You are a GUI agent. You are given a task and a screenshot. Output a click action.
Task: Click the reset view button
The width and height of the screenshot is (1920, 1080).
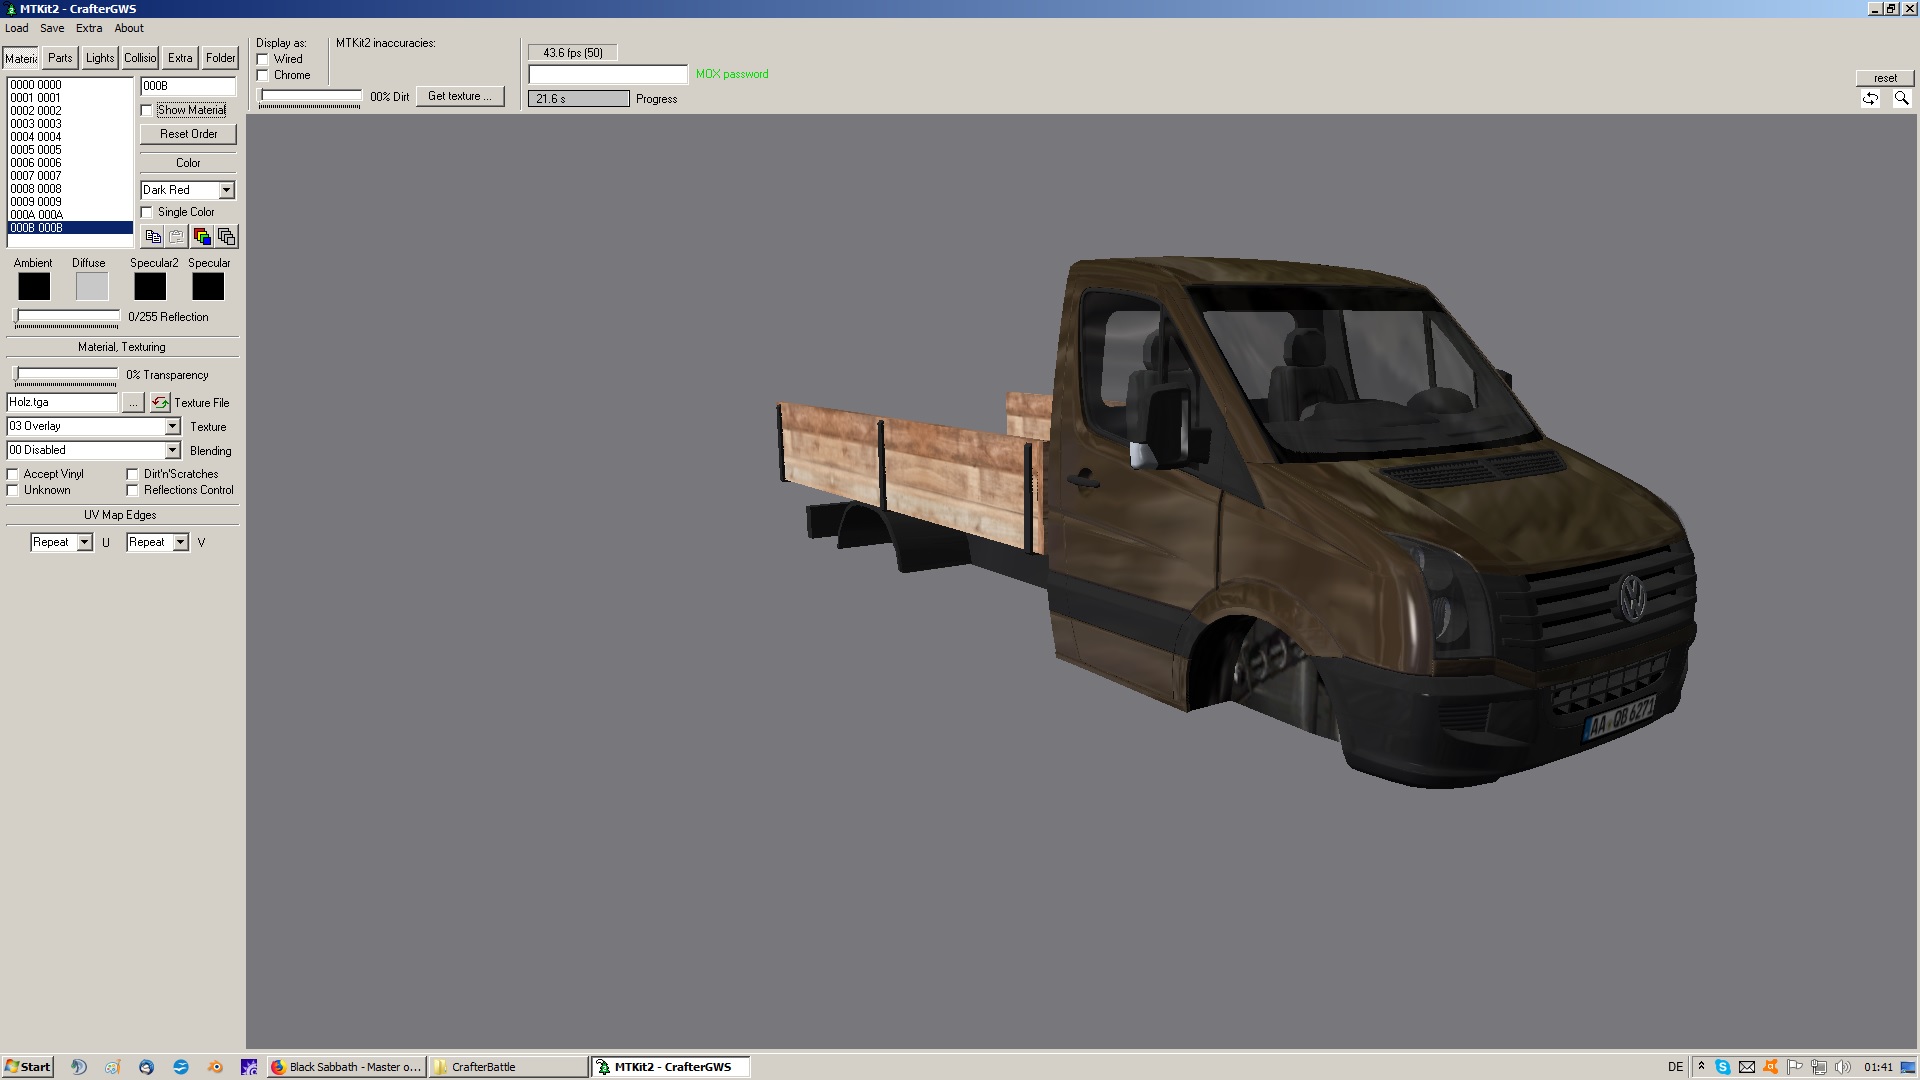pyautogui.click(x=1885, y=78)
